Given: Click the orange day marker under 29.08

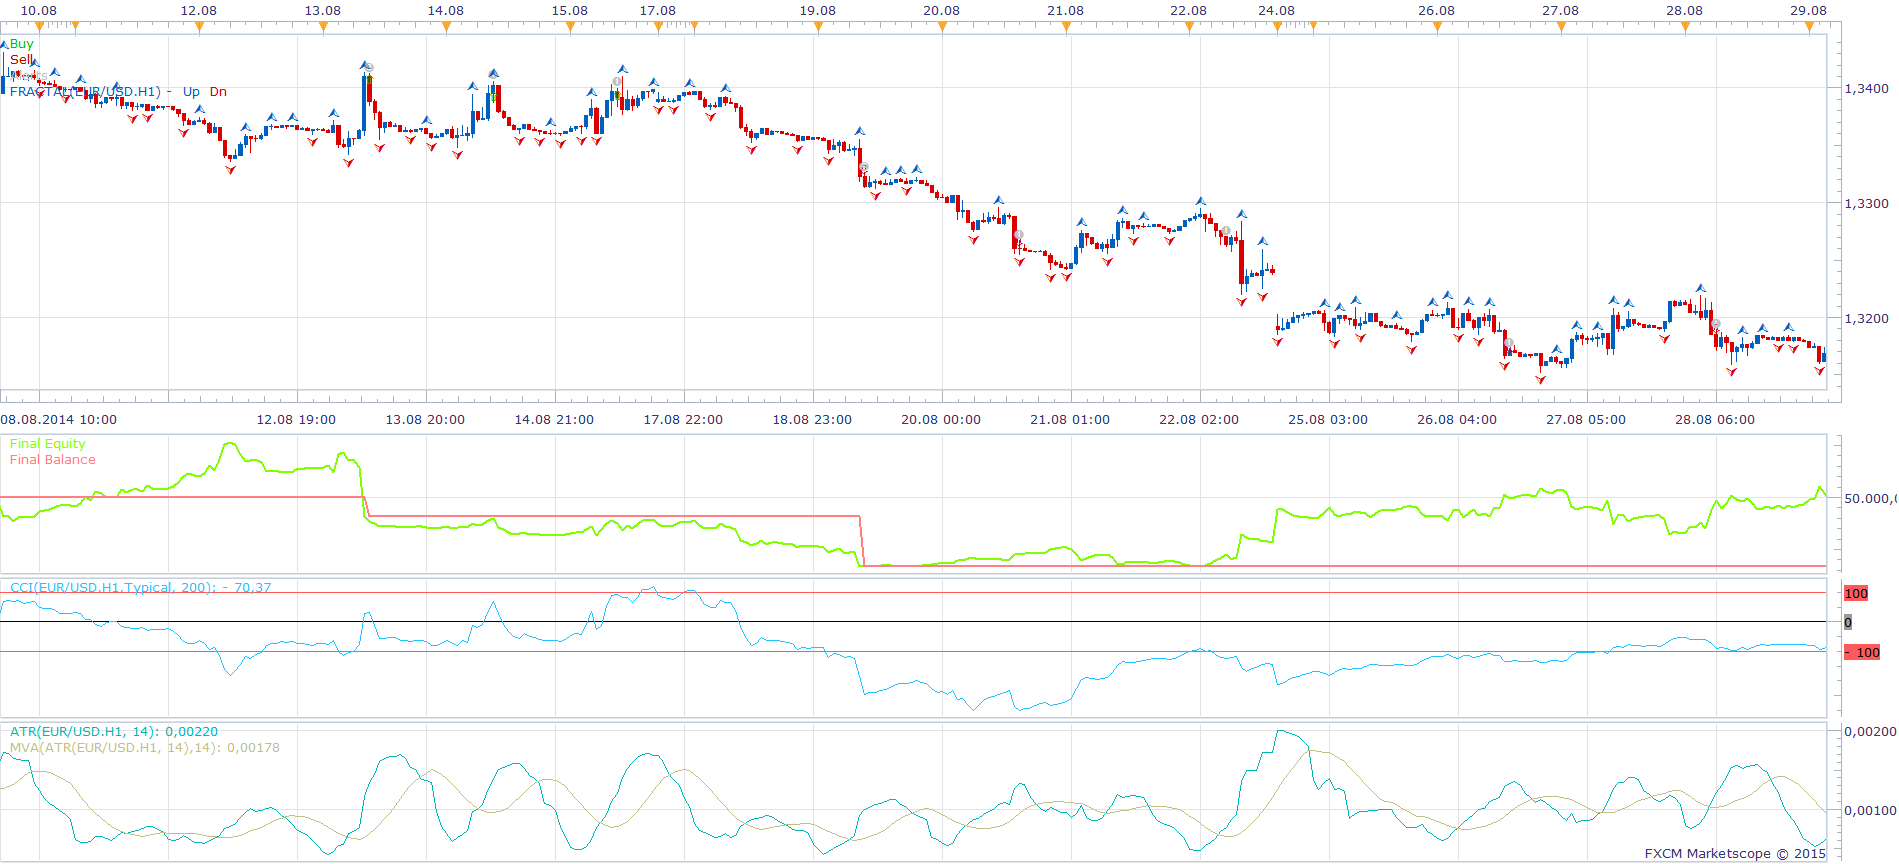Looking at the screenshot, I should 1809,27.
